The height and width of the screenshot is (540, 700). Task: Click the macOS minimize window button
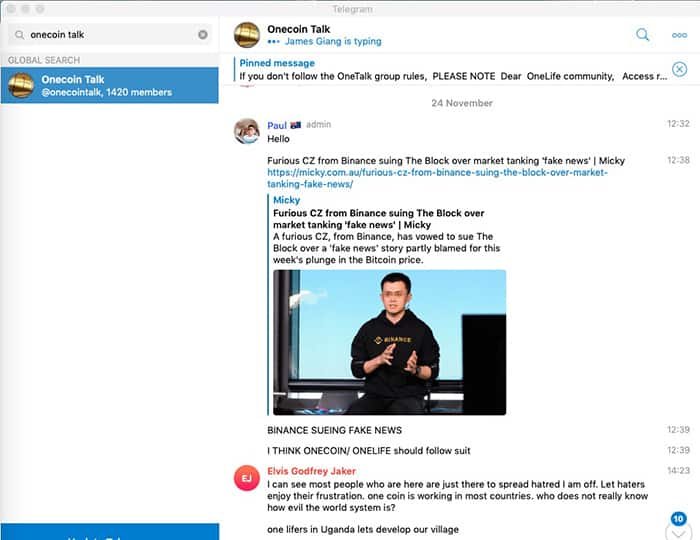(26, 9)
